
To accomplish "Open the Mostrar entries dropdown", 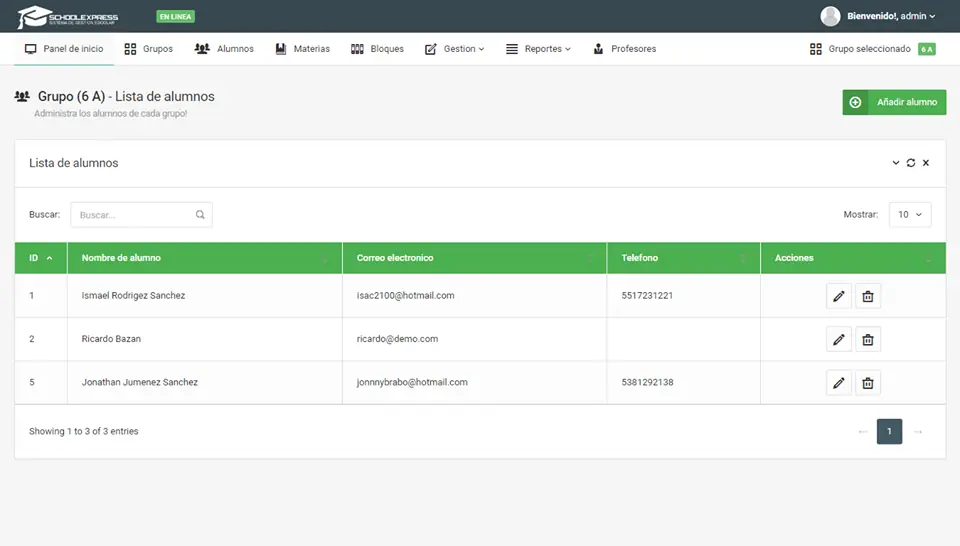I will click(910, 215).
